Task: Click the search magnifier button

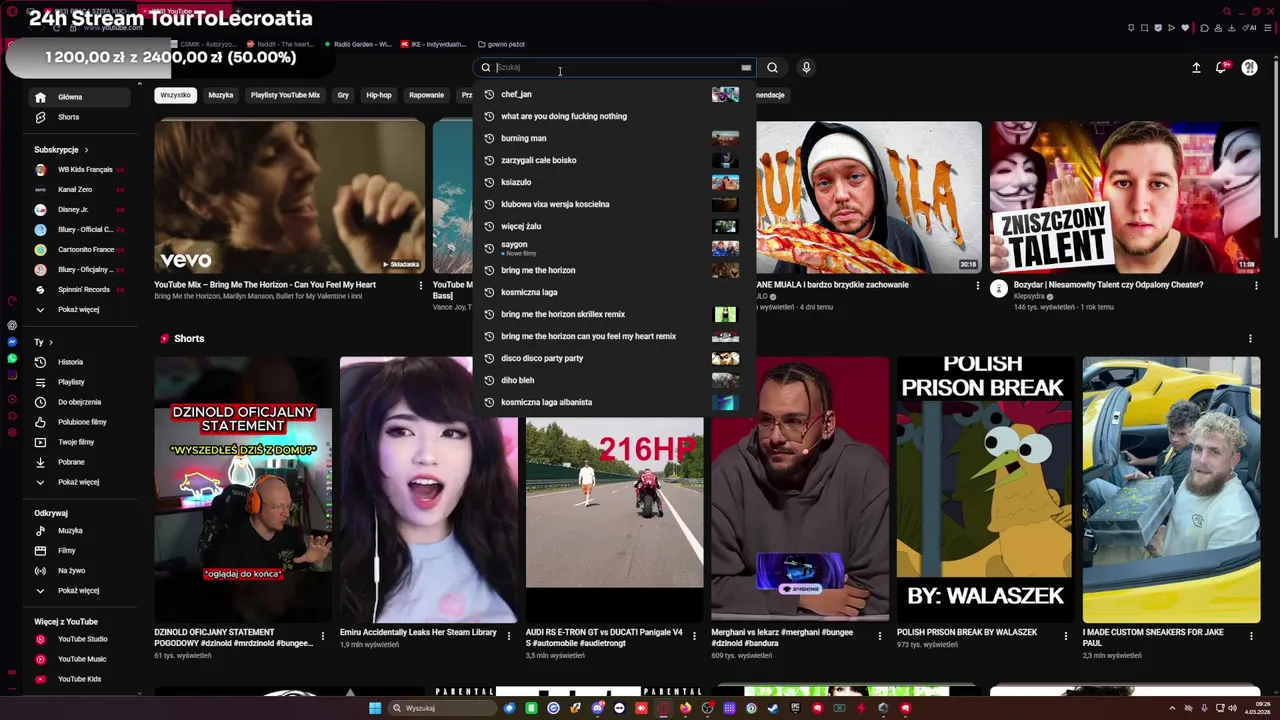Action: (x=772, y=67)
